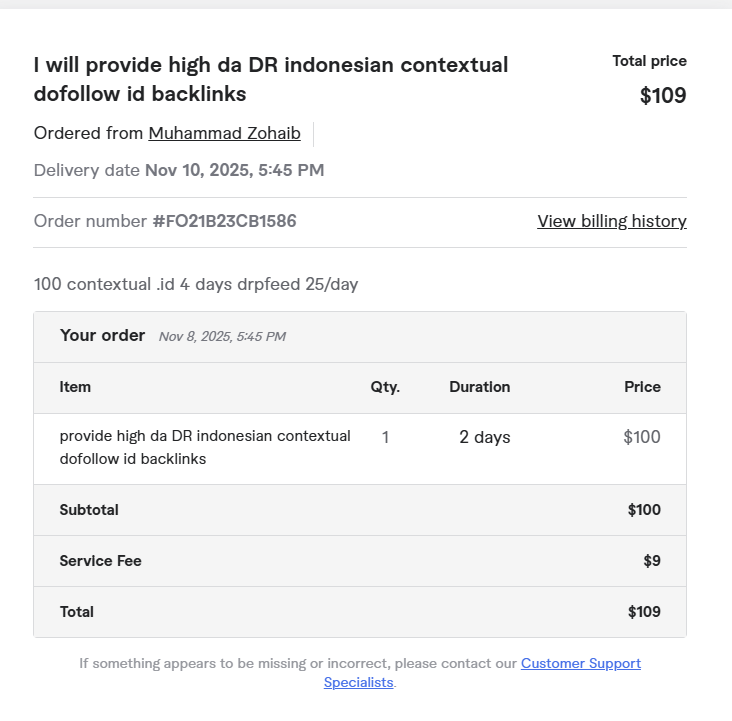Select the $109 amount in the Total row
The width and height of the screenshot is (732, 721).
click(644, 612)
